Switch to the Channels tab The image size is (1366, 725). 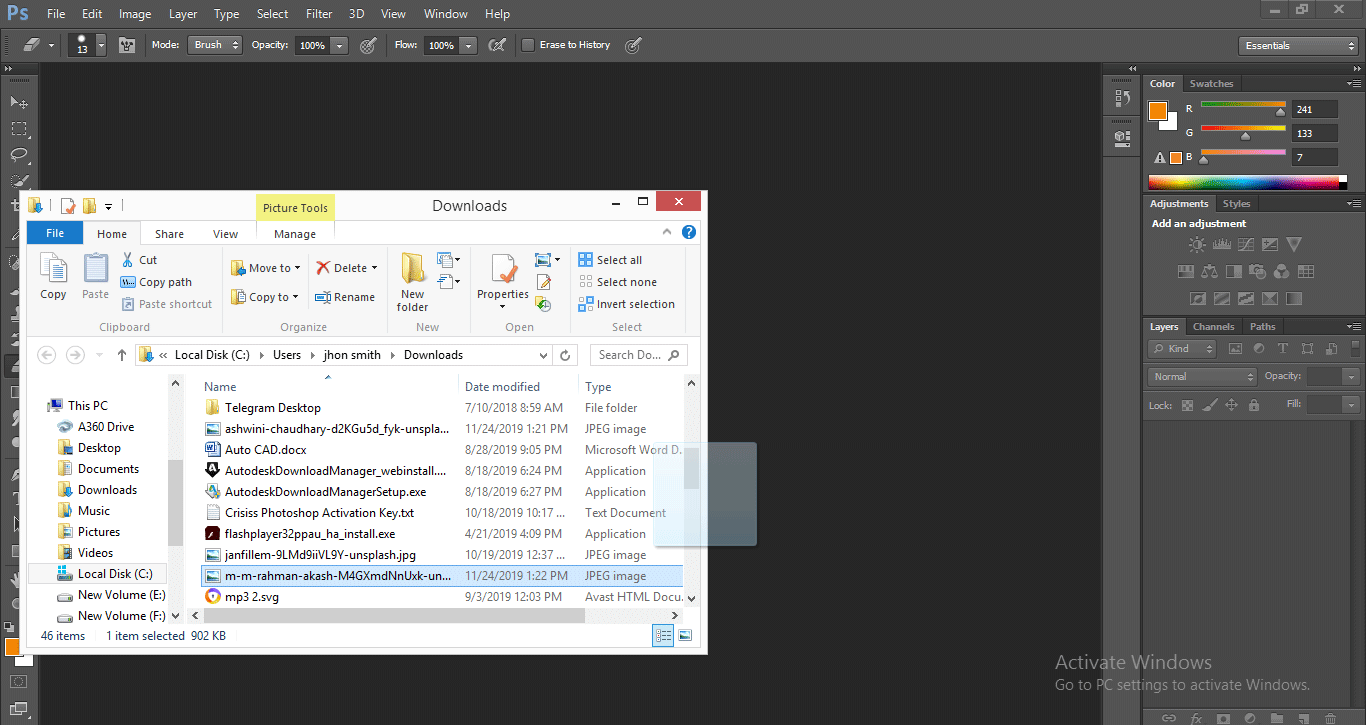tap(1213, 326)
